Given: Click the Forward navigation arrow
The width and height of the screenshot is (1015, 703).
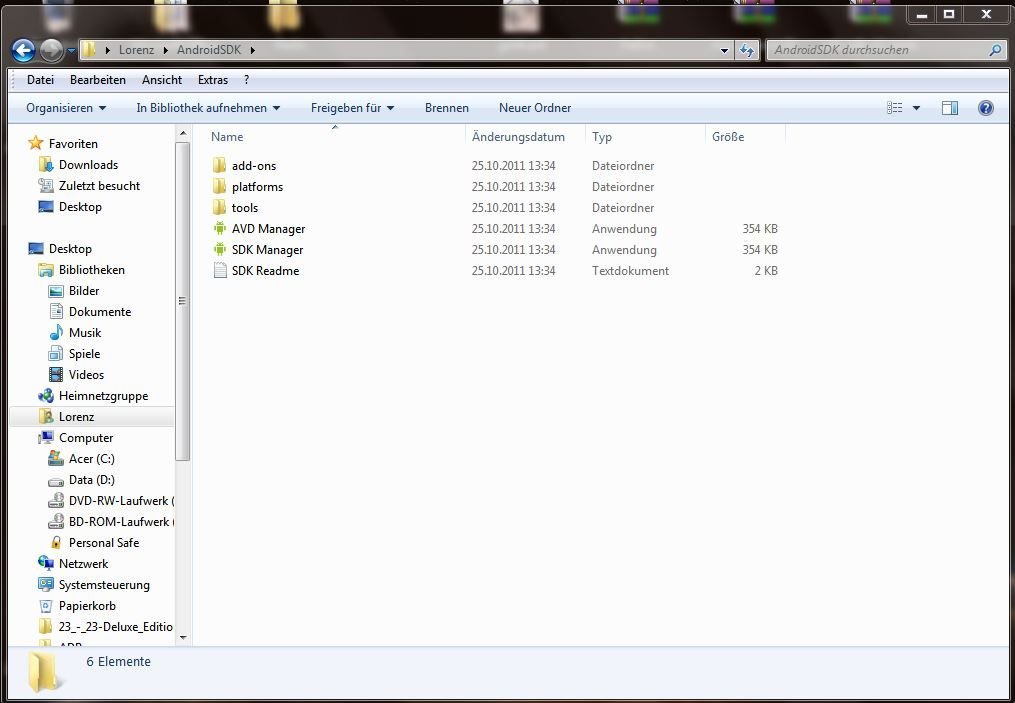Looking at the screenshot, I should click(51, 50).
